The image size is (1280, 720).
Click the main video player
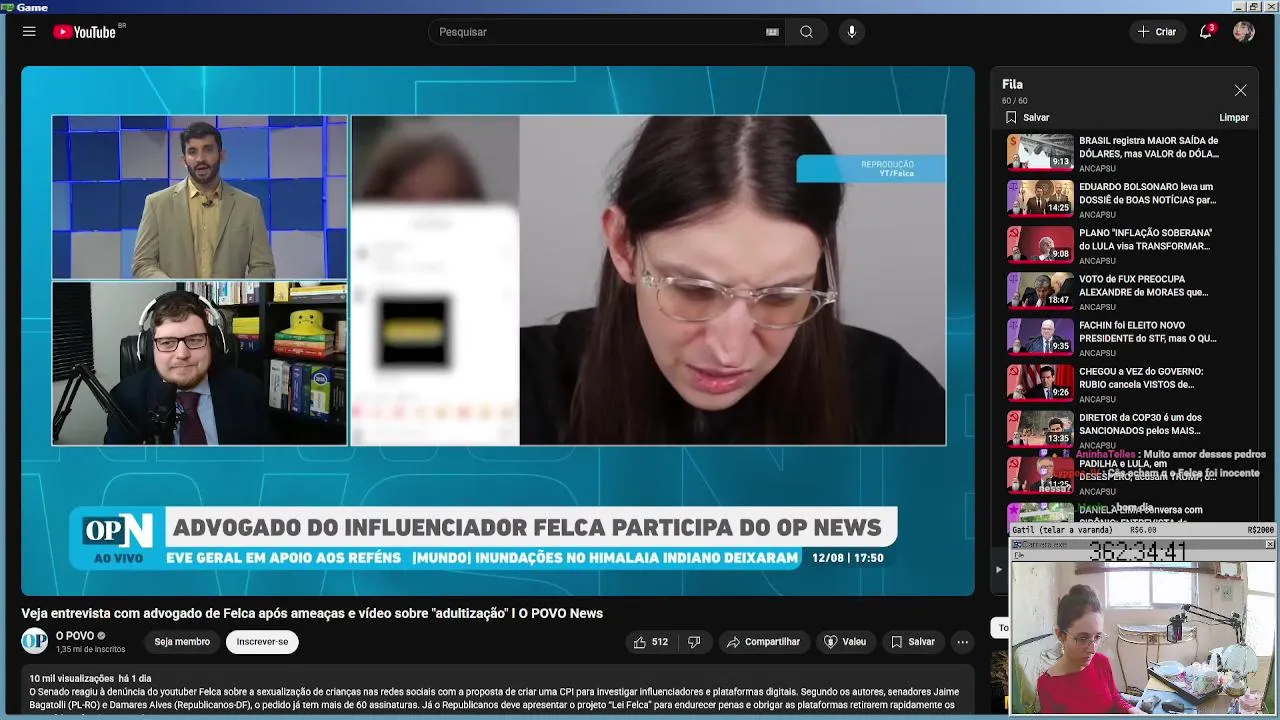(x=498, y=331)
